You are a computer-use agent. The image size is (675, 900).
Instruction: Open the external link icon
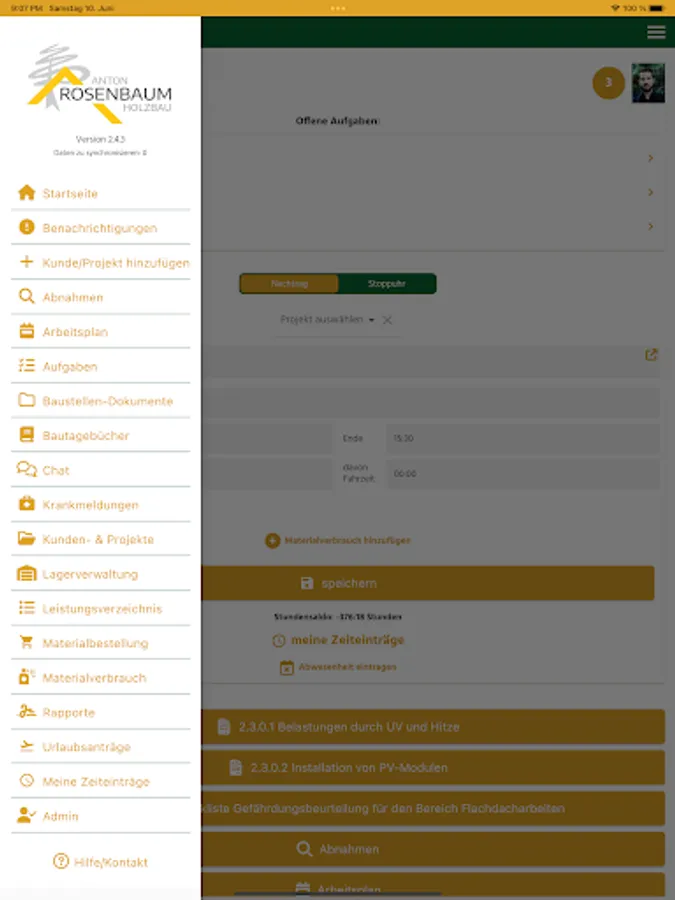tap(651, 355)
